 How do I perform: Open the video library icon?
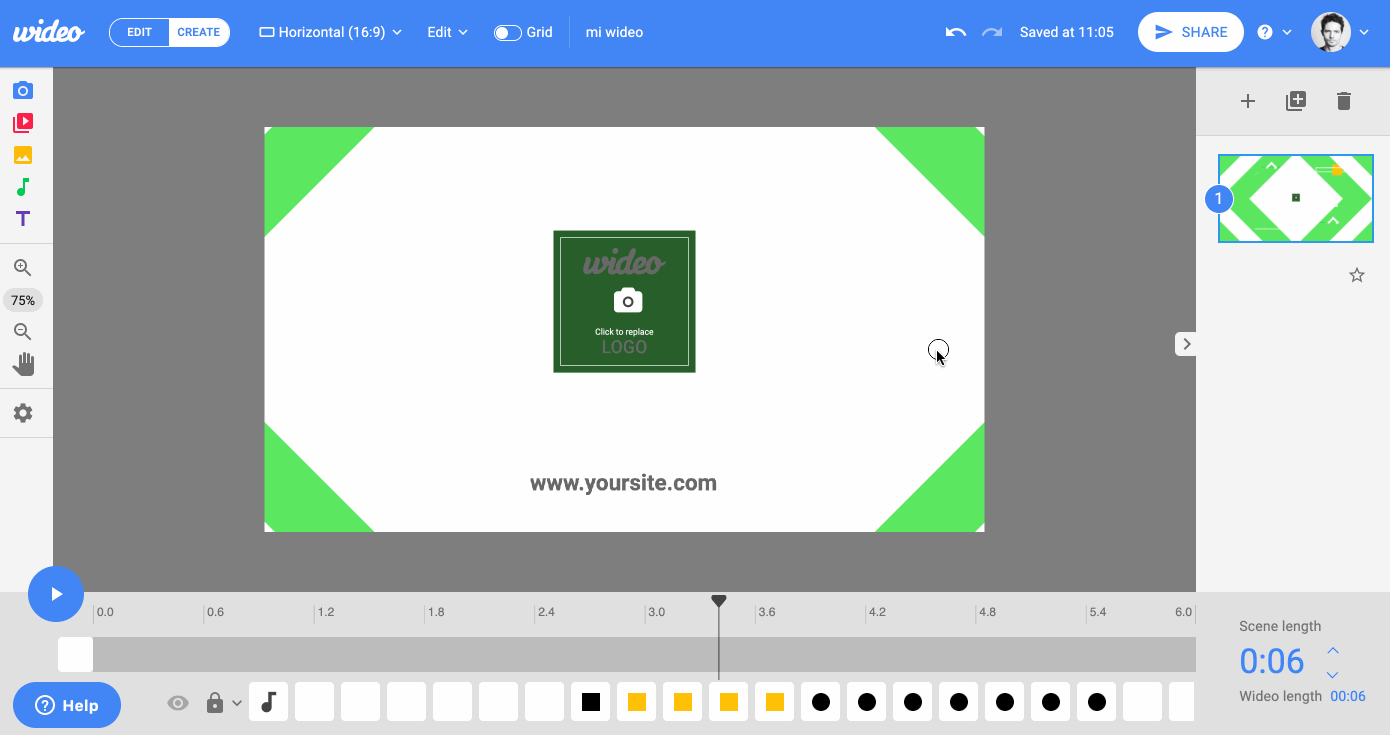[x=23, y=123]
